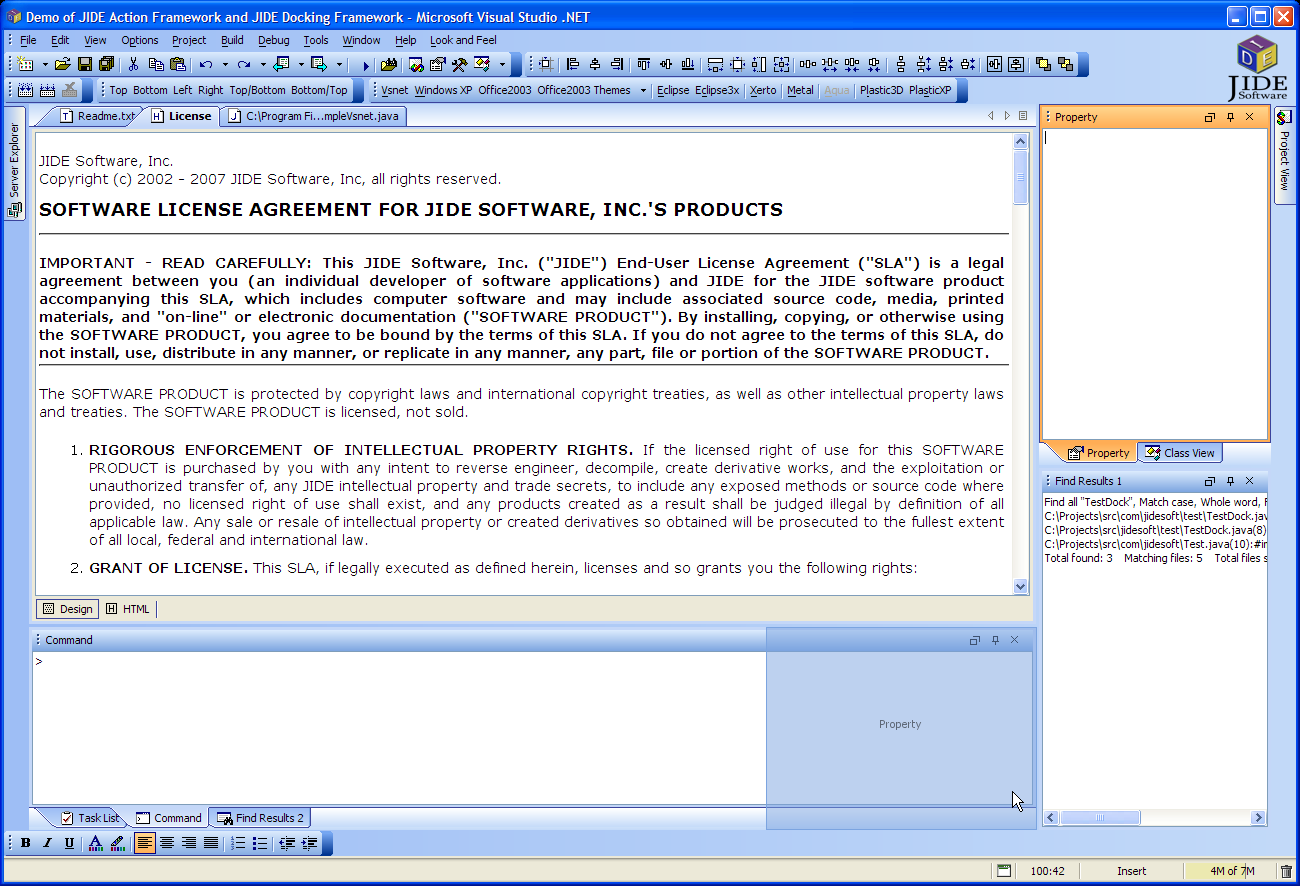The image size is (1300, 886).
Task: Apply the Plastic3D look and feel
Action: [881, 90]
